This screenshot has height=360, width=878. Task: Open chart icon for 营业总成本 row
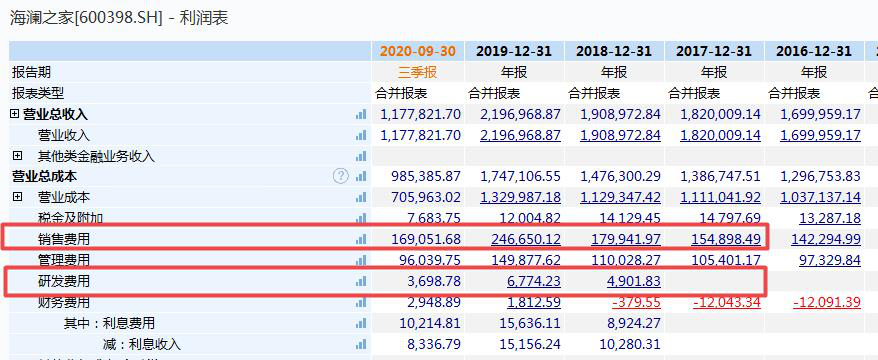tap(361, 176)
